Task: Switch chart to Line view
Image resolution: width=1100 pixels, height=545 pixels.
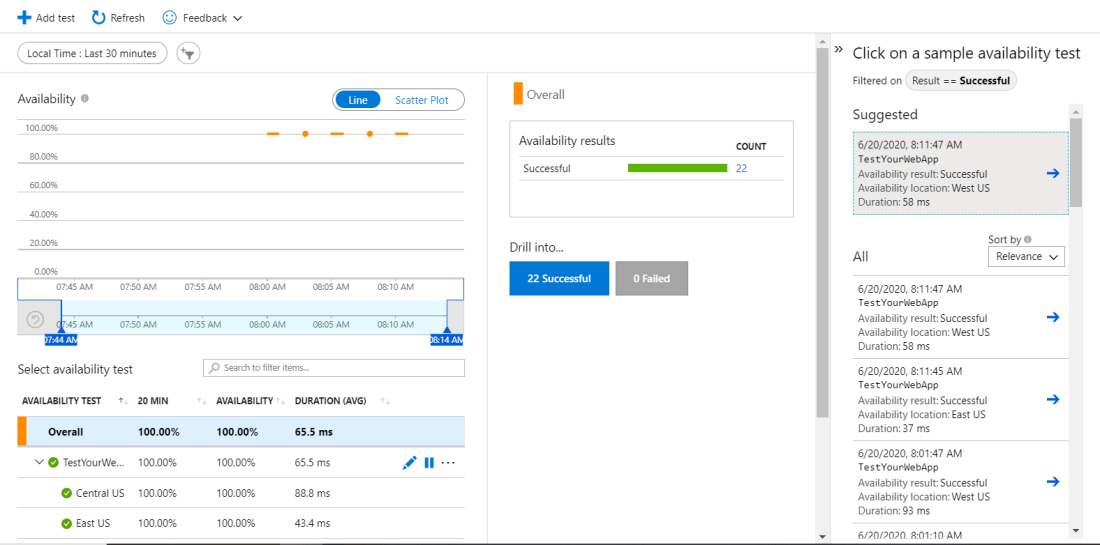Action: 358,100
